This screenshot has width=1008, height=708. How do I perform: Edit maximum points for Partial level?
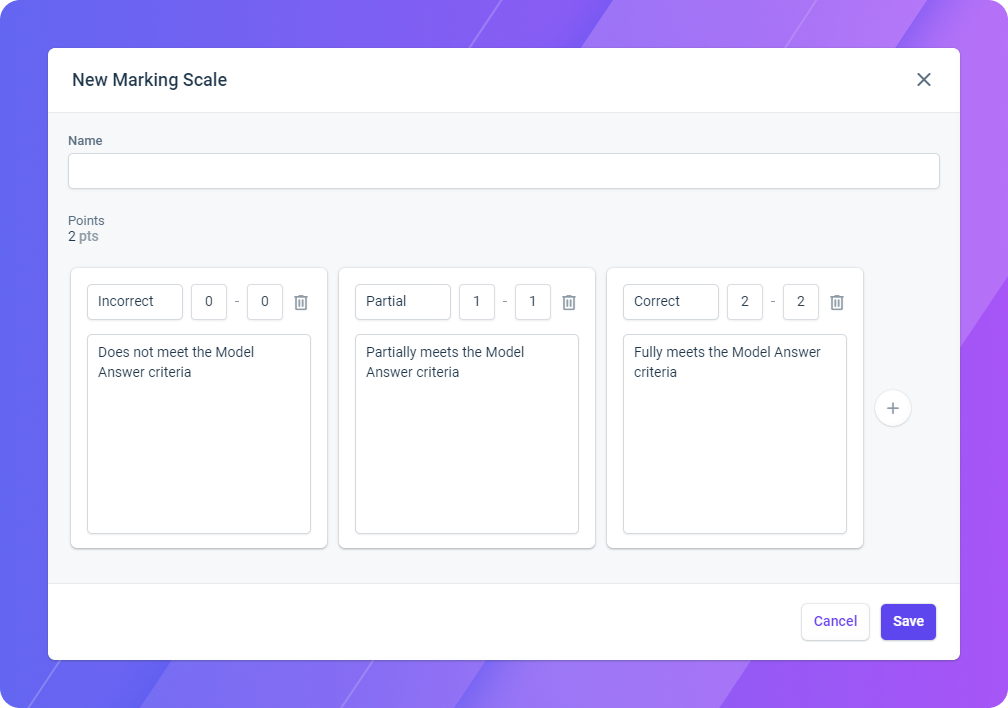533,302
